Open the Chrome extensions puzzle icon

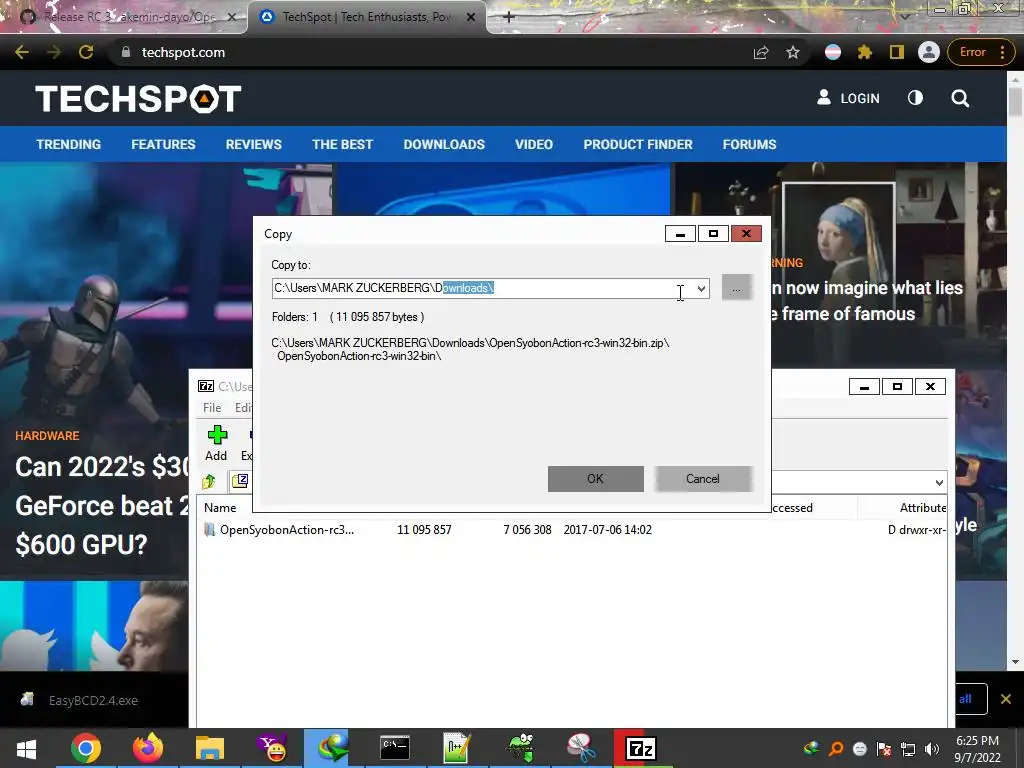865,52
